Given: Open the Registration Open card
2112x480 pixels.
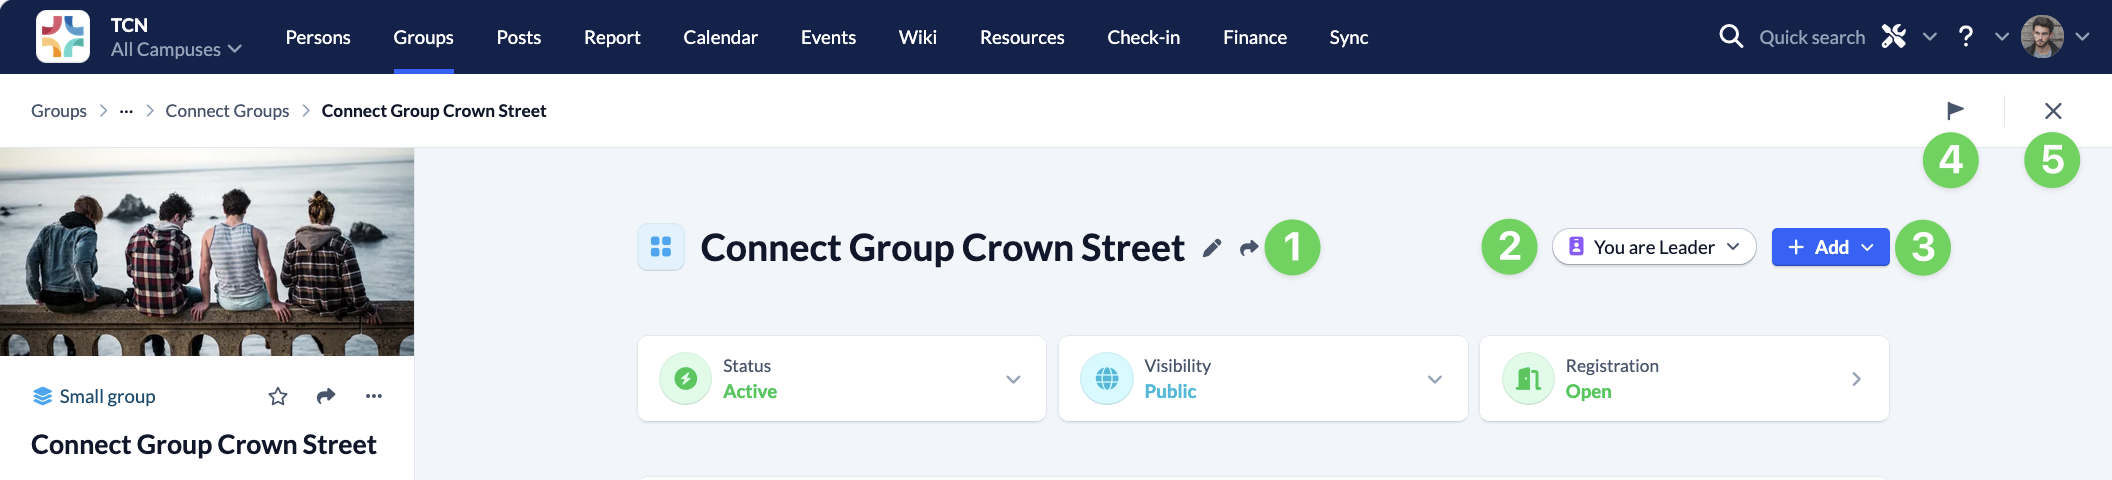Looking at the screenshot, I should [1684, 379].
